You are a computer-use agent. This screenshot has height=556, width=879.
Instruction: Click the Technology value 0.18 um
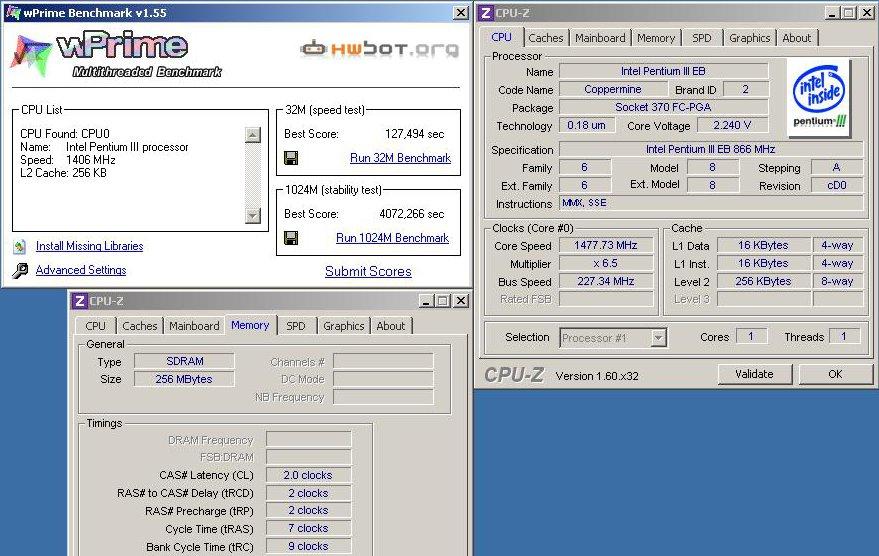(x=587, y=126)
